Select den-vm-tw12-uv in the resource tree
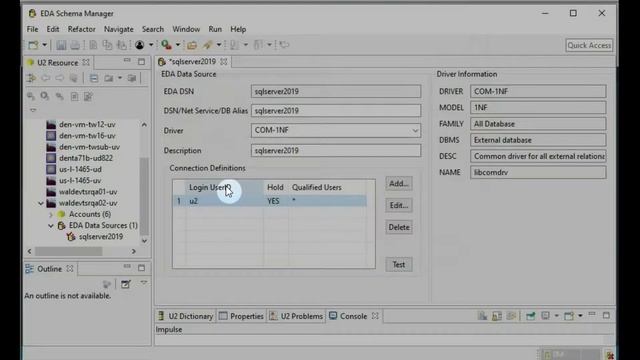The height and width of the screenshot is (360, 640). [87, 124]
